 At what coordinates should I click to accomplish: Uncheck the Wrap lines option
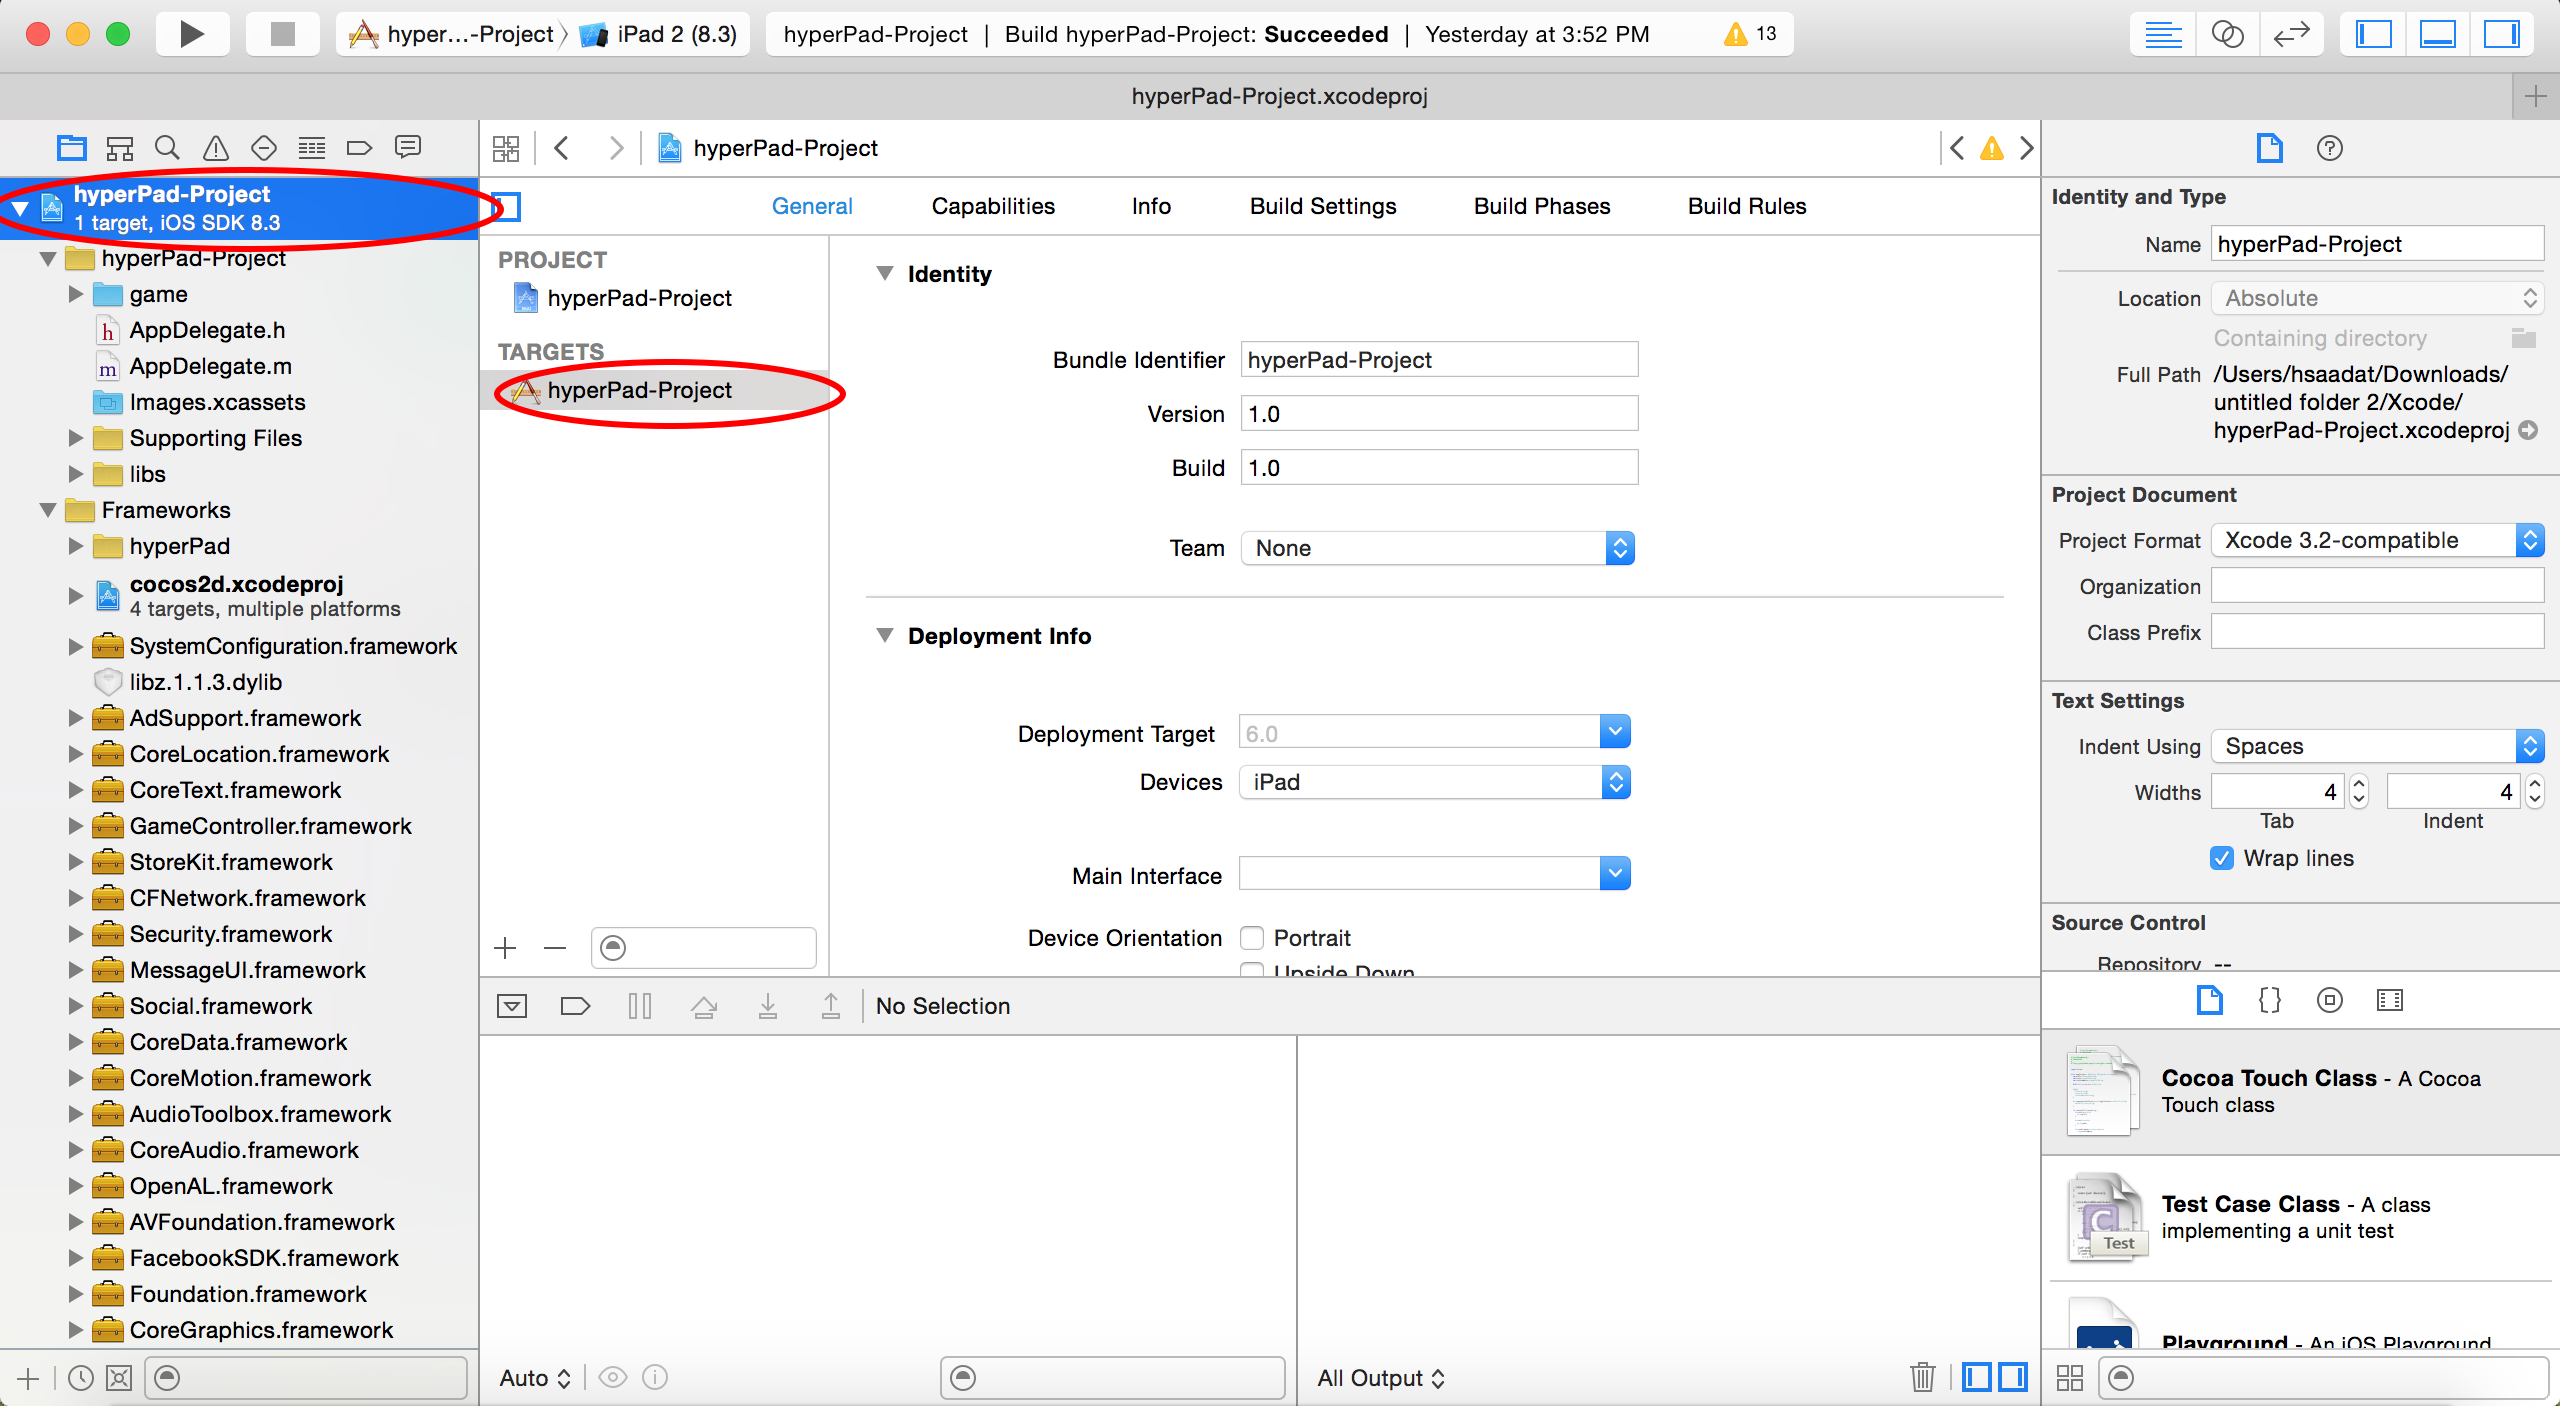2220,858
